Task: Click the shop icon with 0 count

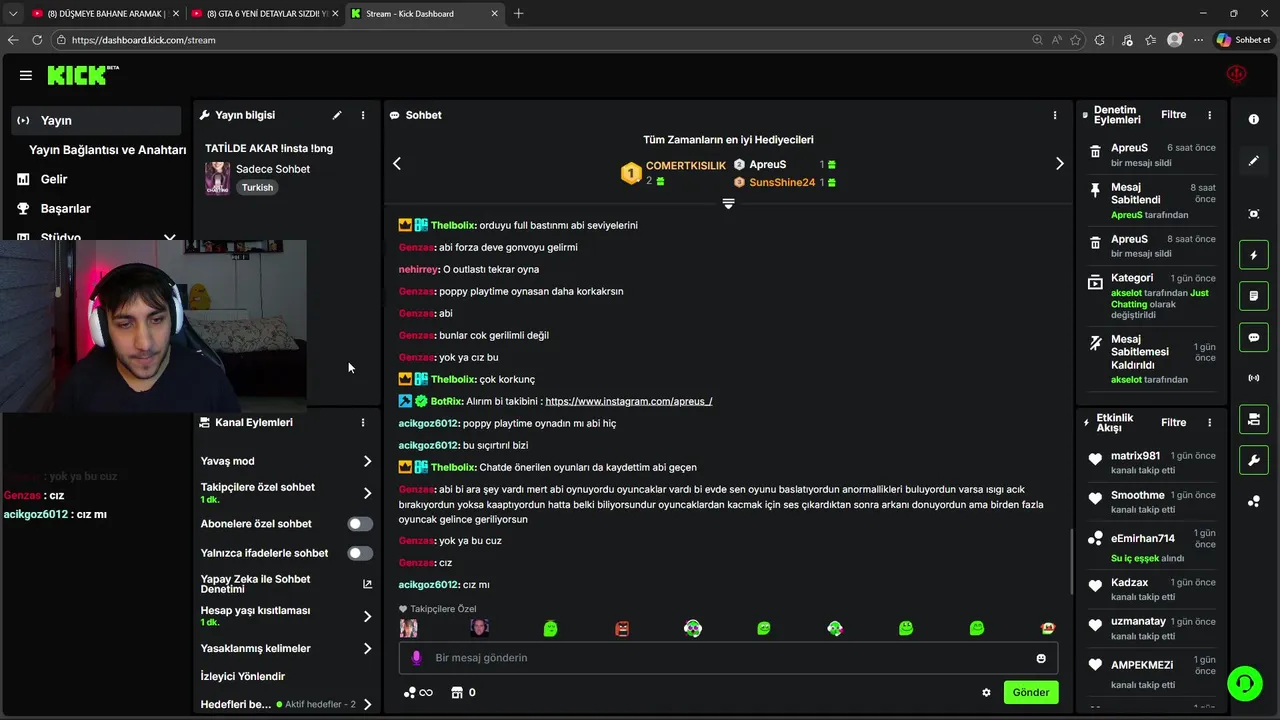Action: (x=463, y=692)
